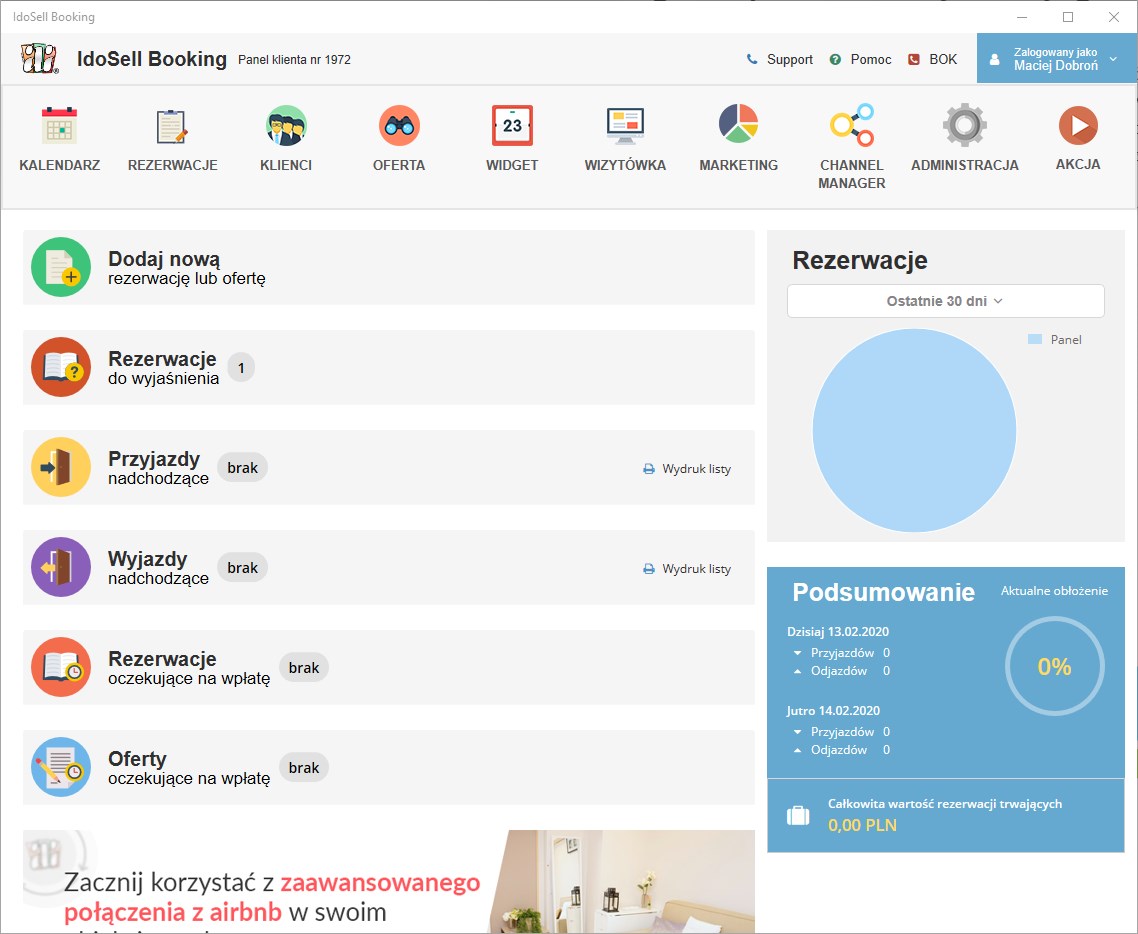Click Wydruk listy for Przyjazdy
This screenshot has width=1138, height=934.
pyautogui.click(x=697, y=469)
